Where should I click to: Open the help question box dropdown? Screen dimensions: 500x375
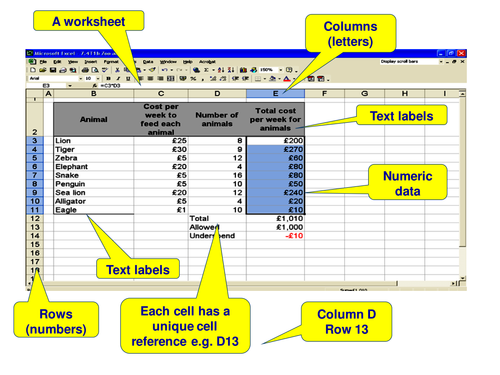pyautogui.click(x=441, y=62)
